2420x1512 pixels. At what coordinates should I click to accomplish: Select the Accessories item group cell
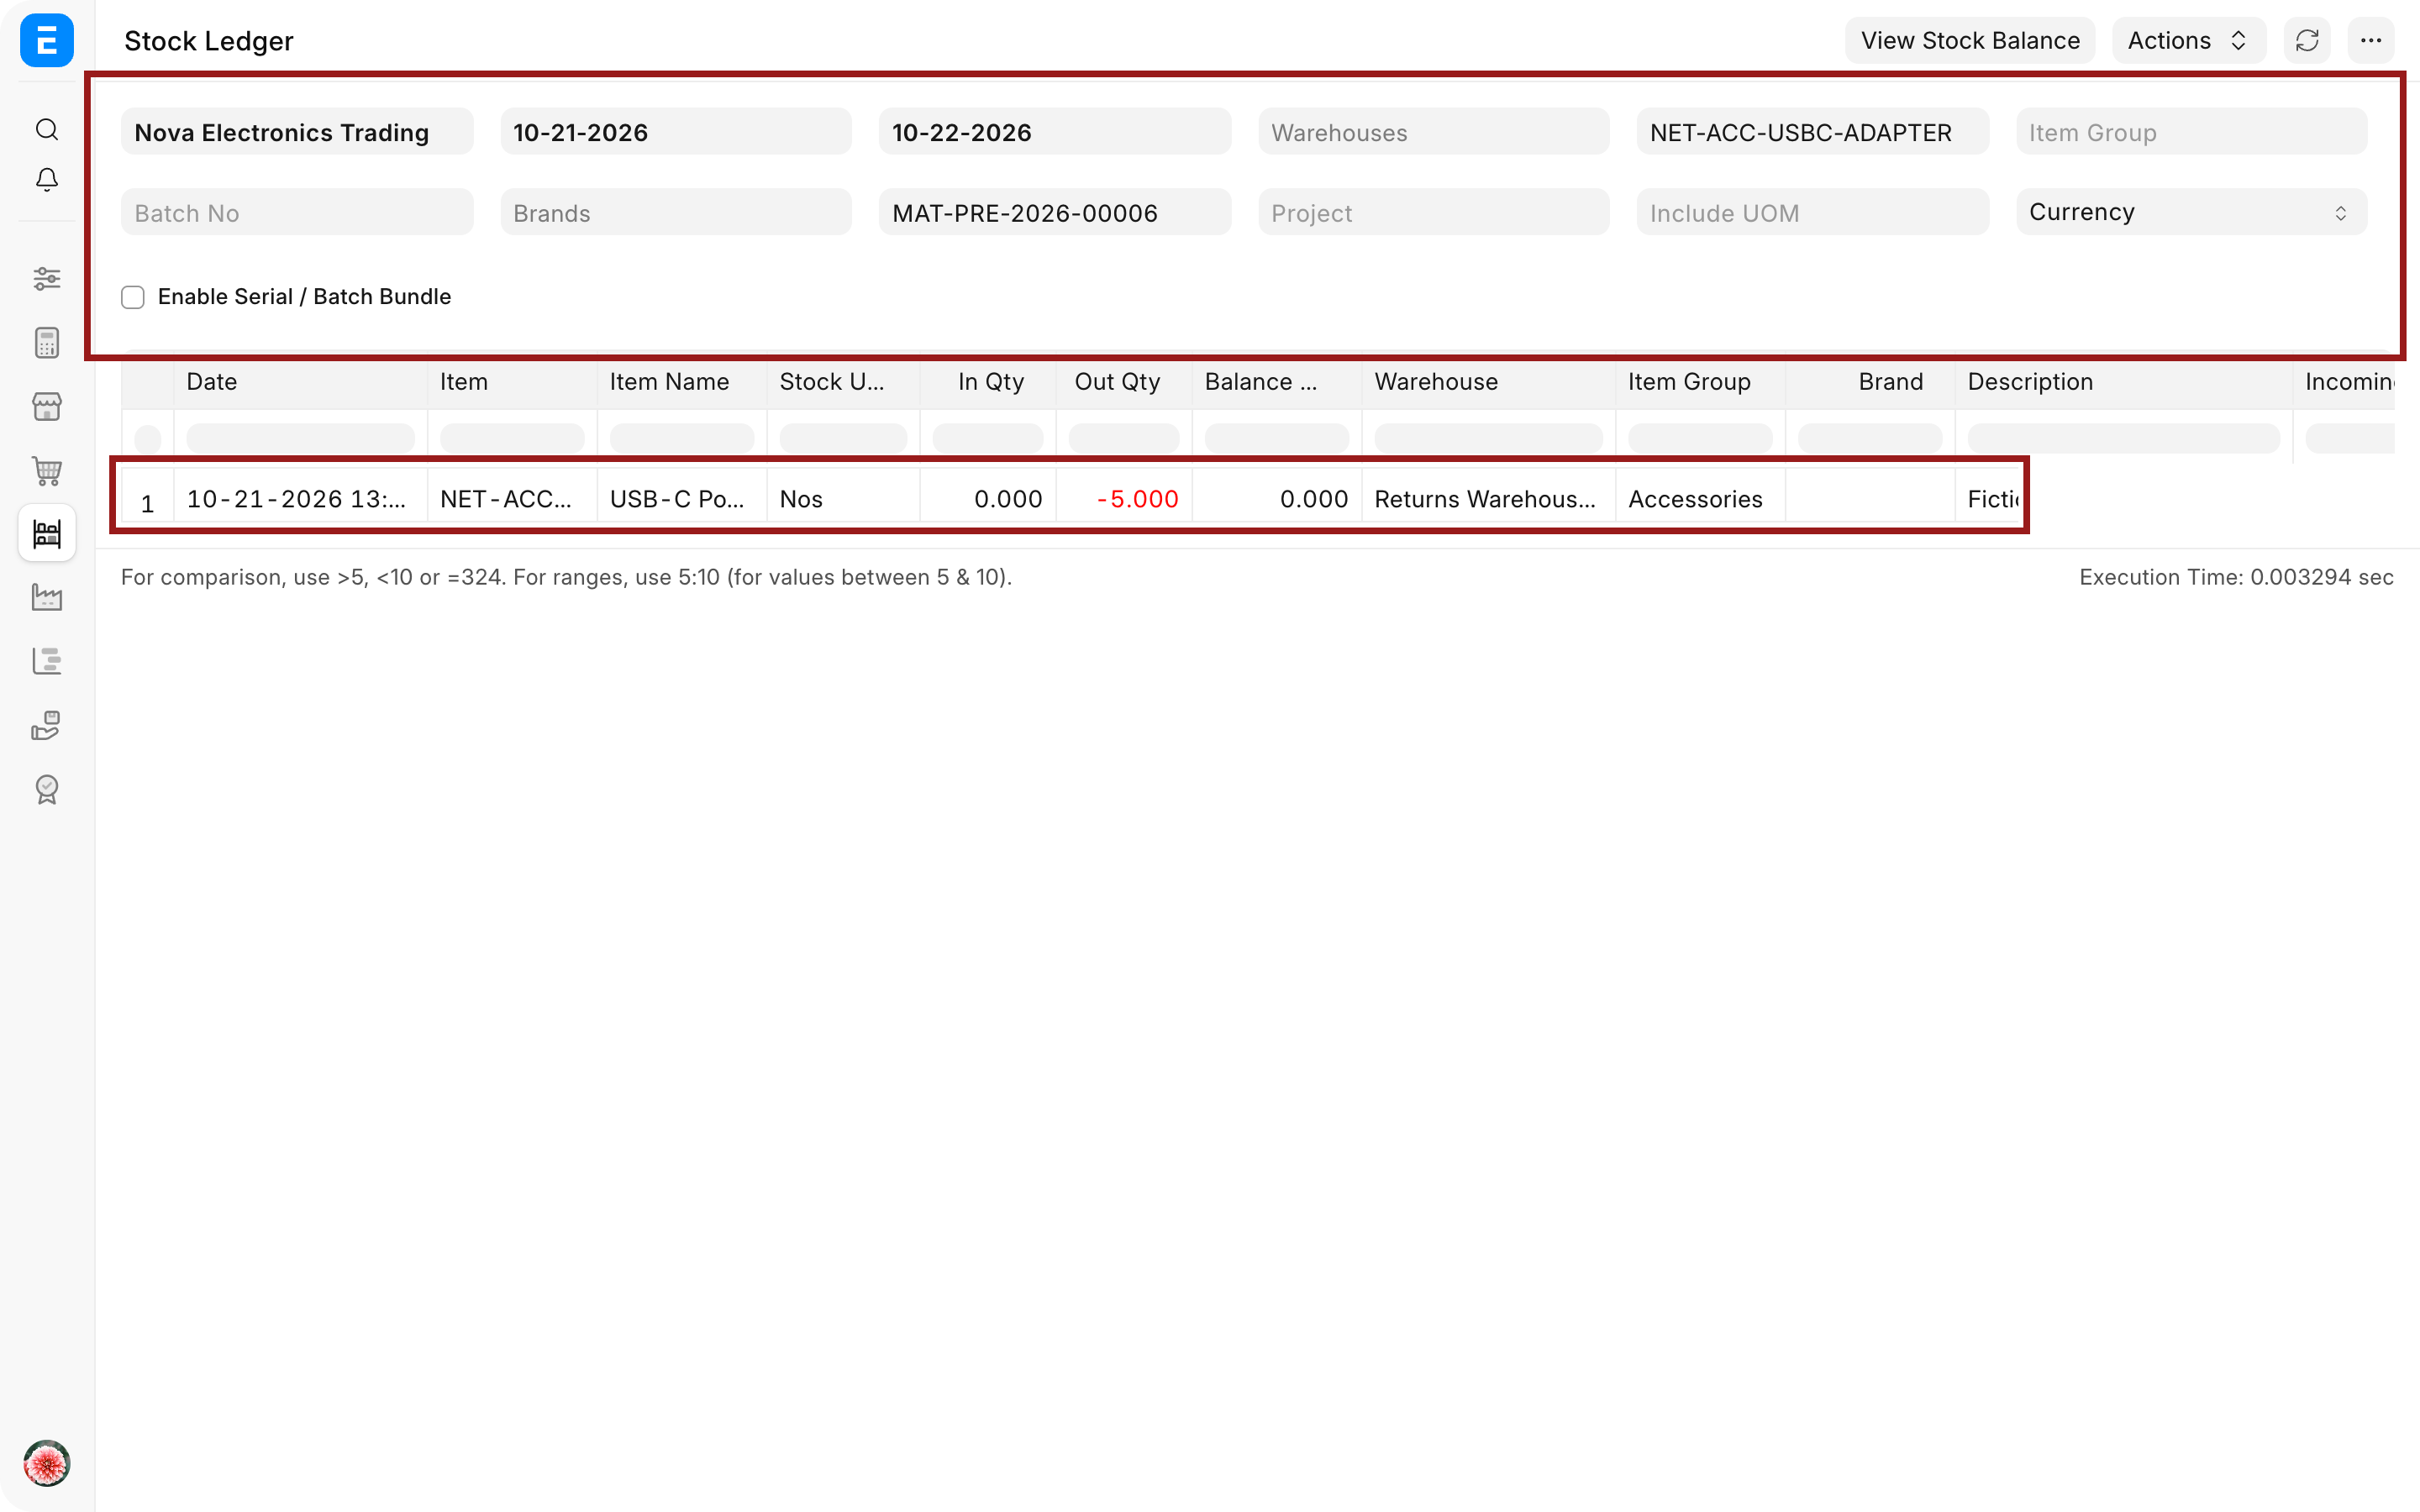(1699, 499)
